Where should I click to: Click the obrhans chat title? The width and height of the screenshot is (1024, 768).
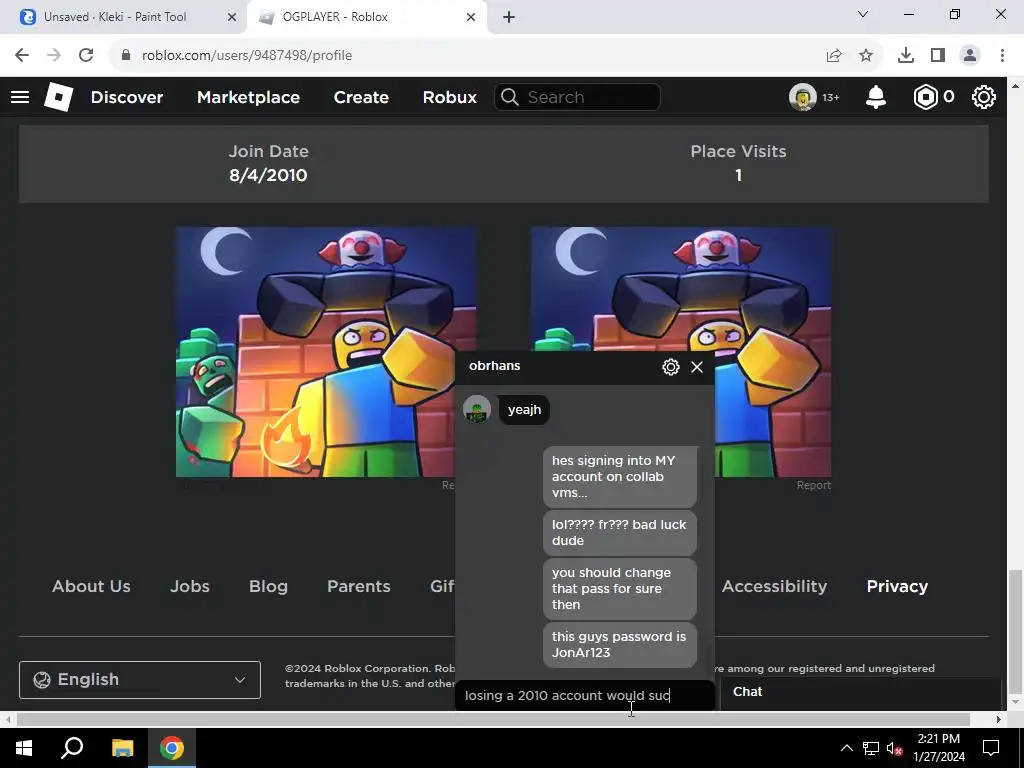[x=494, y=366]
